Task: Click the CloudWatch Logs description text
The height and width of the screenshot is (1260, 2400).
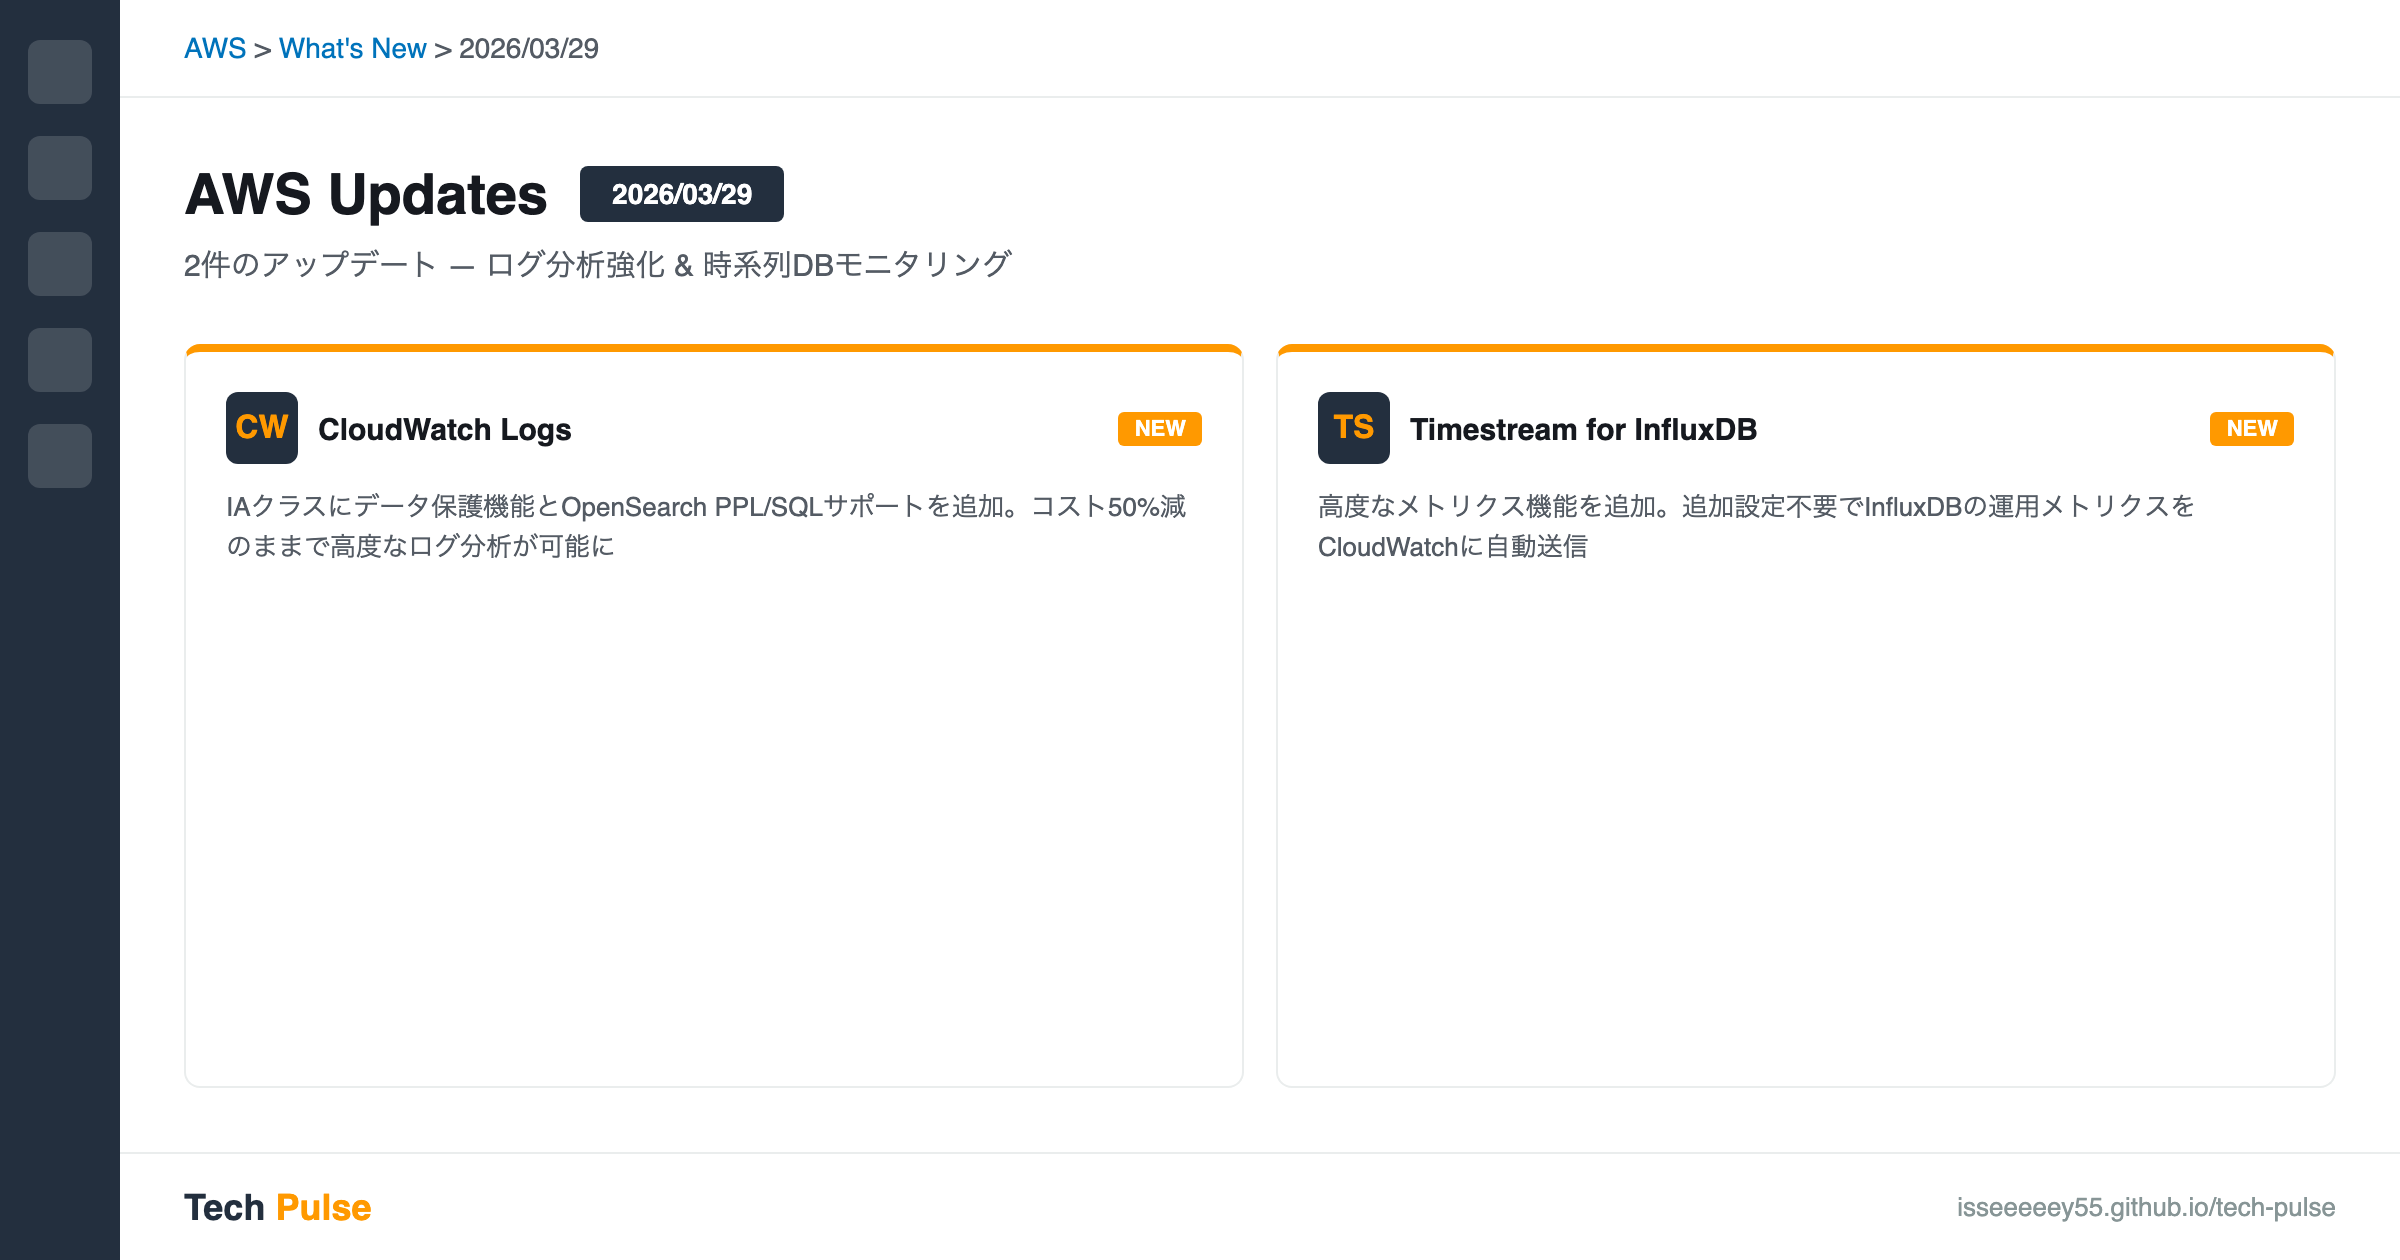Action: tap(705, 526)
